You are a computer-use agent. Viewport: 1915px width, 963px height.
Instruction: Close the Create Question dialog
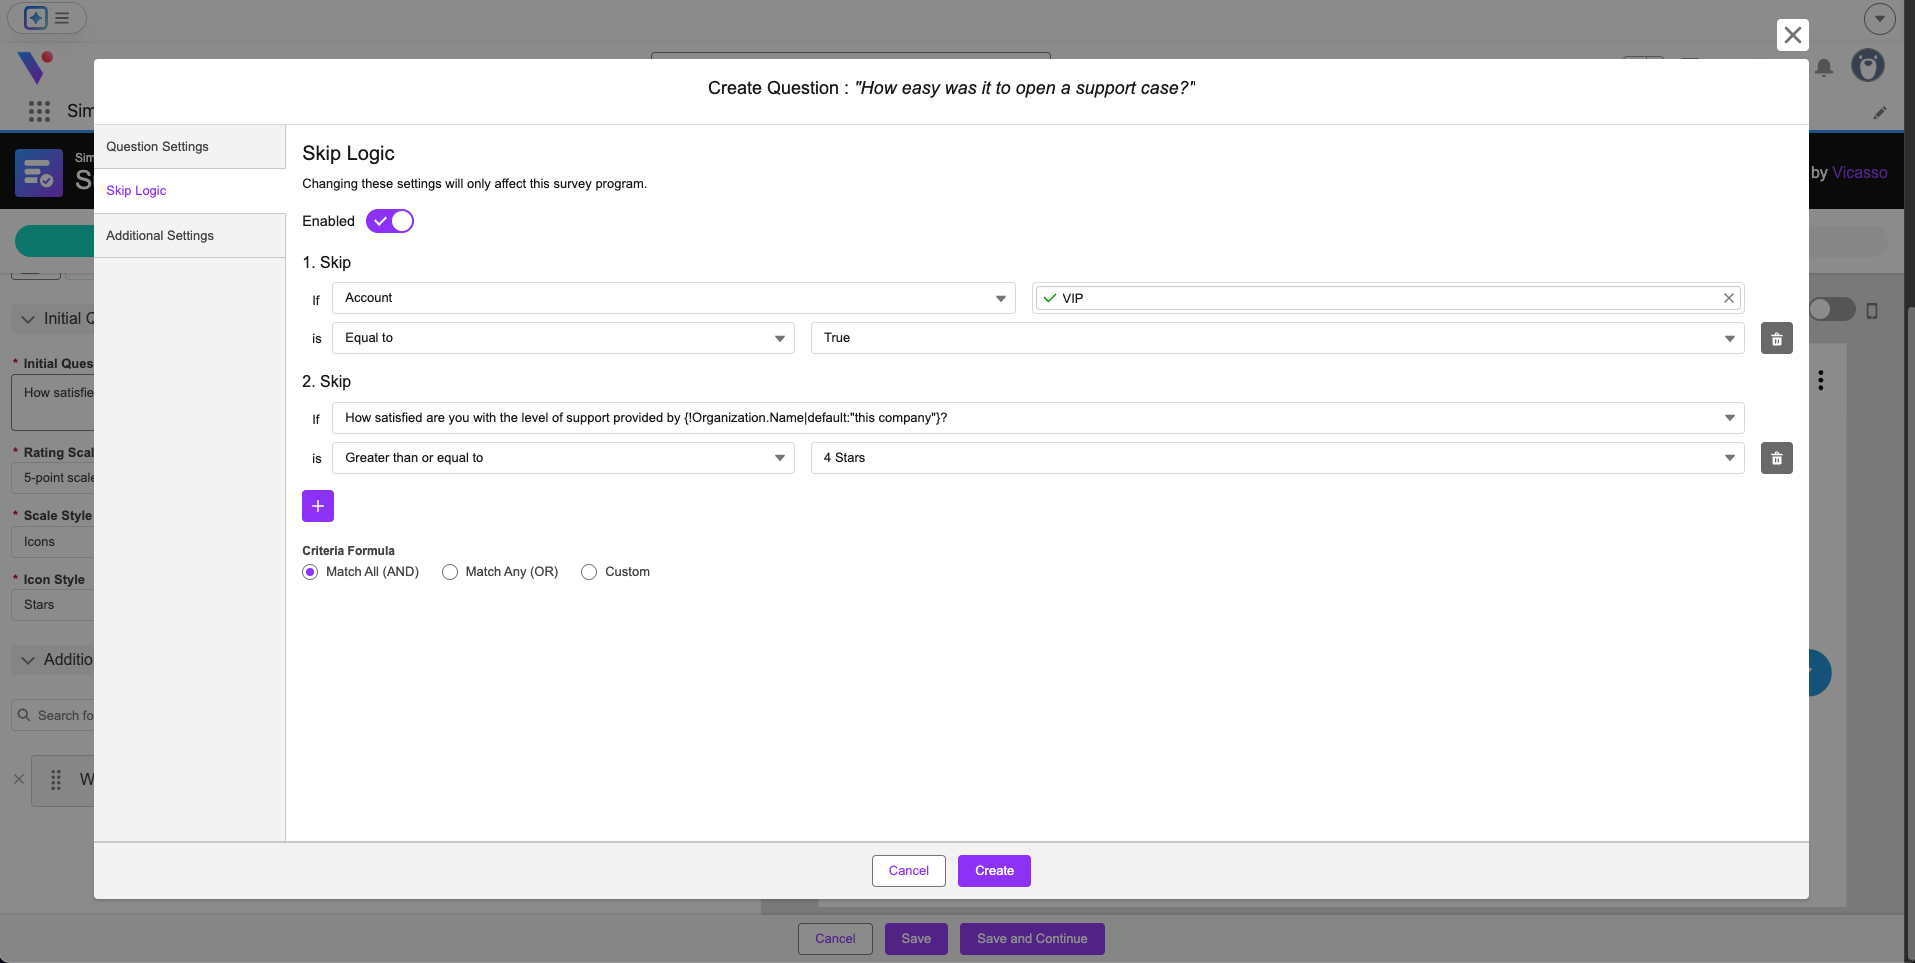1793,35
